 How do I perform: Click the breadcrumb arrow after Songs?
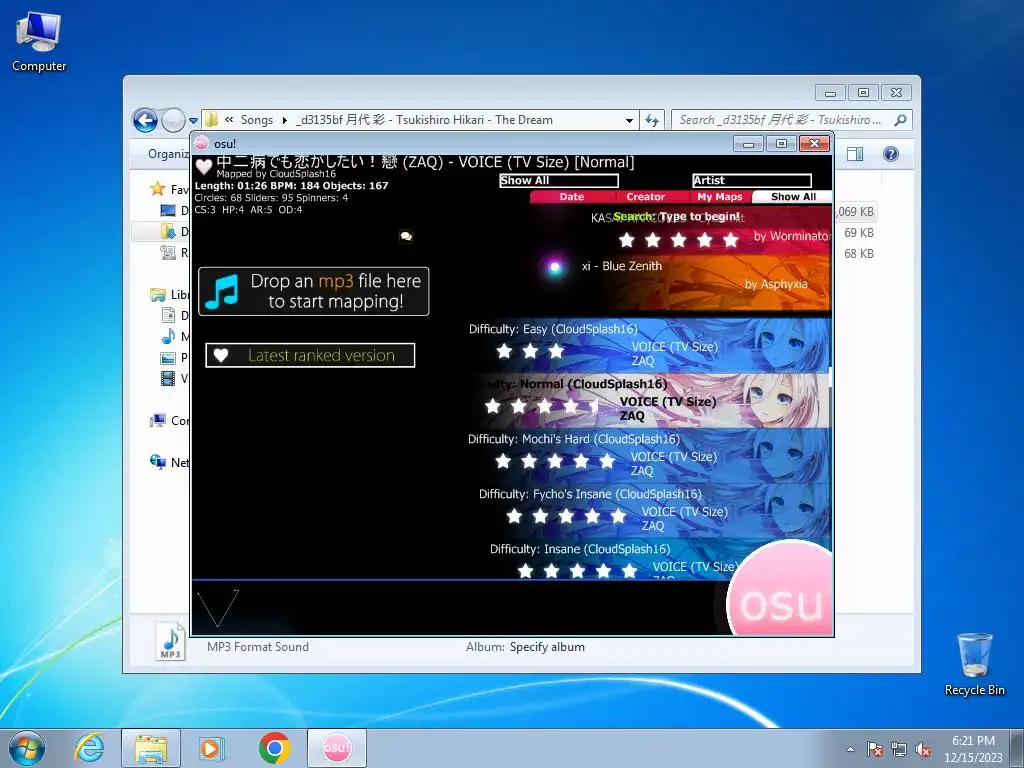click(x=285, y=120)
